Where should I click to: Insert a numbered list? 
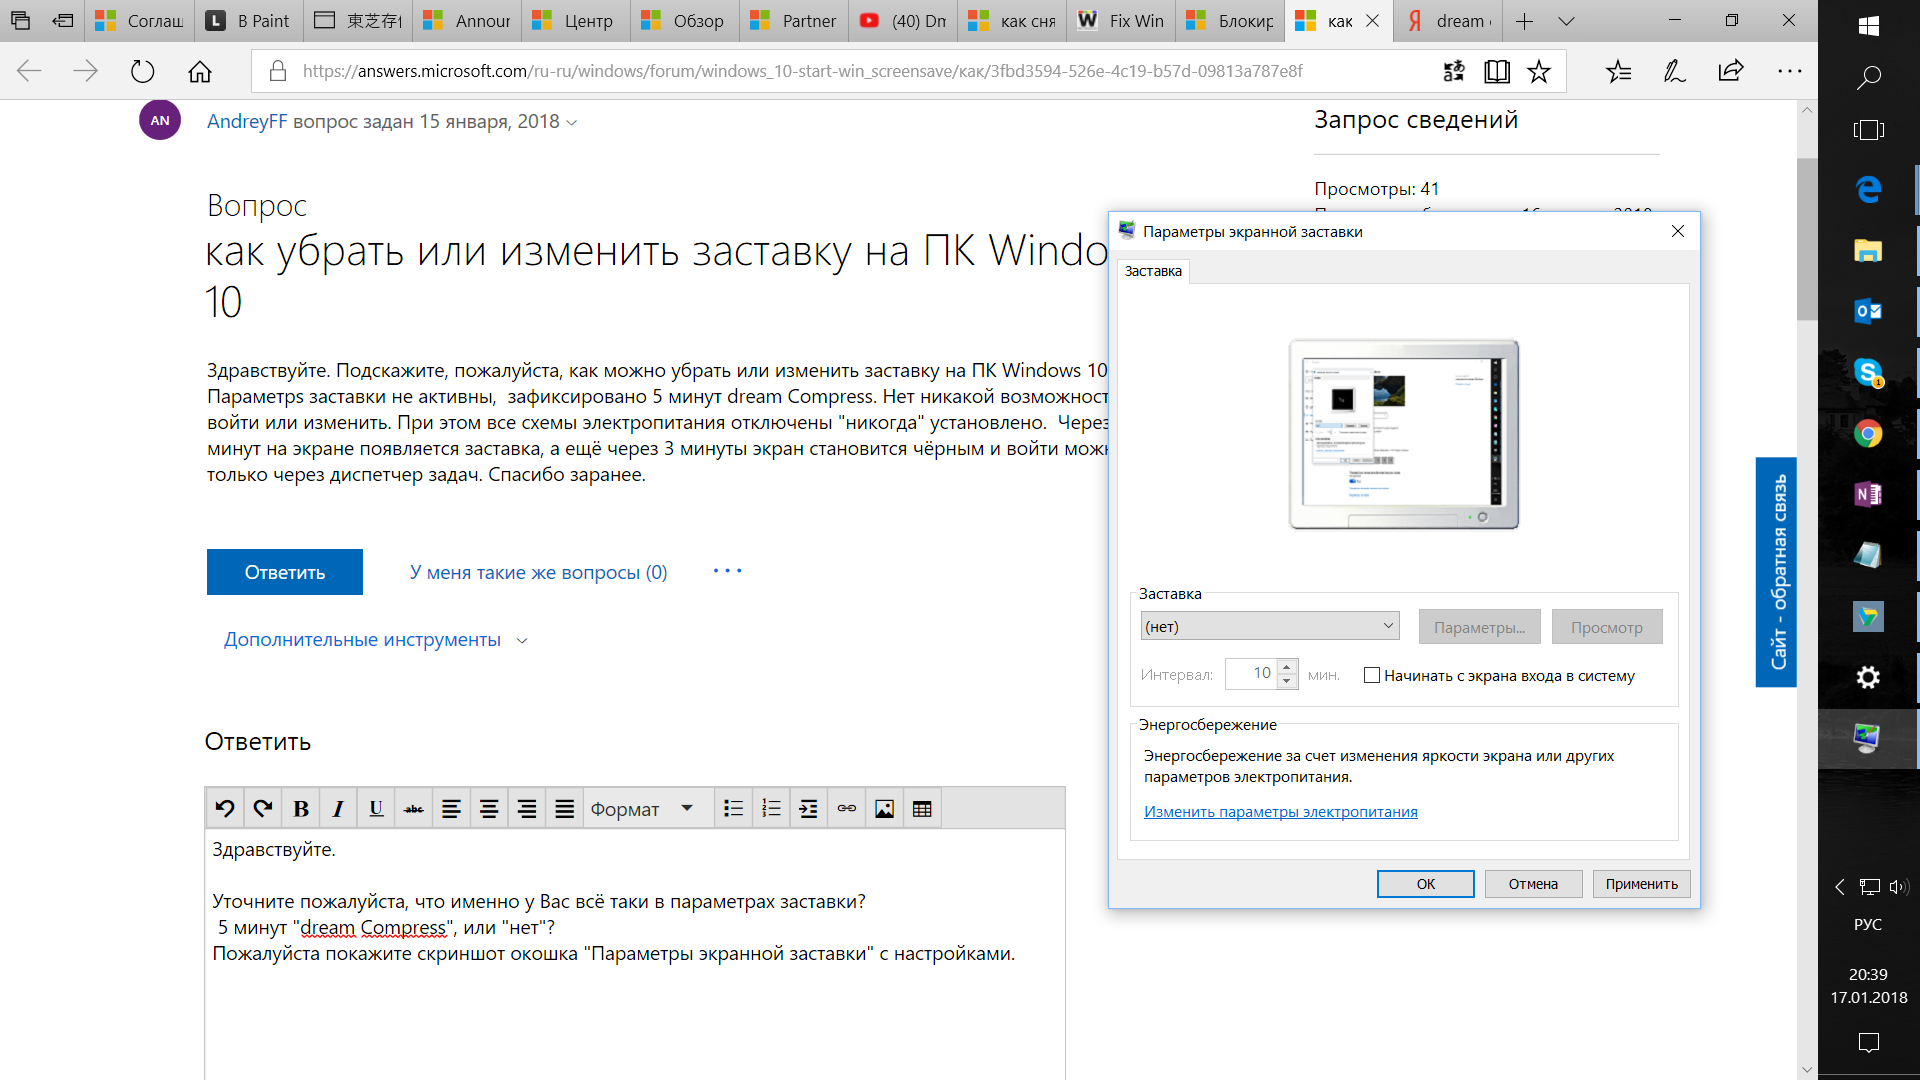pos(771,808)
